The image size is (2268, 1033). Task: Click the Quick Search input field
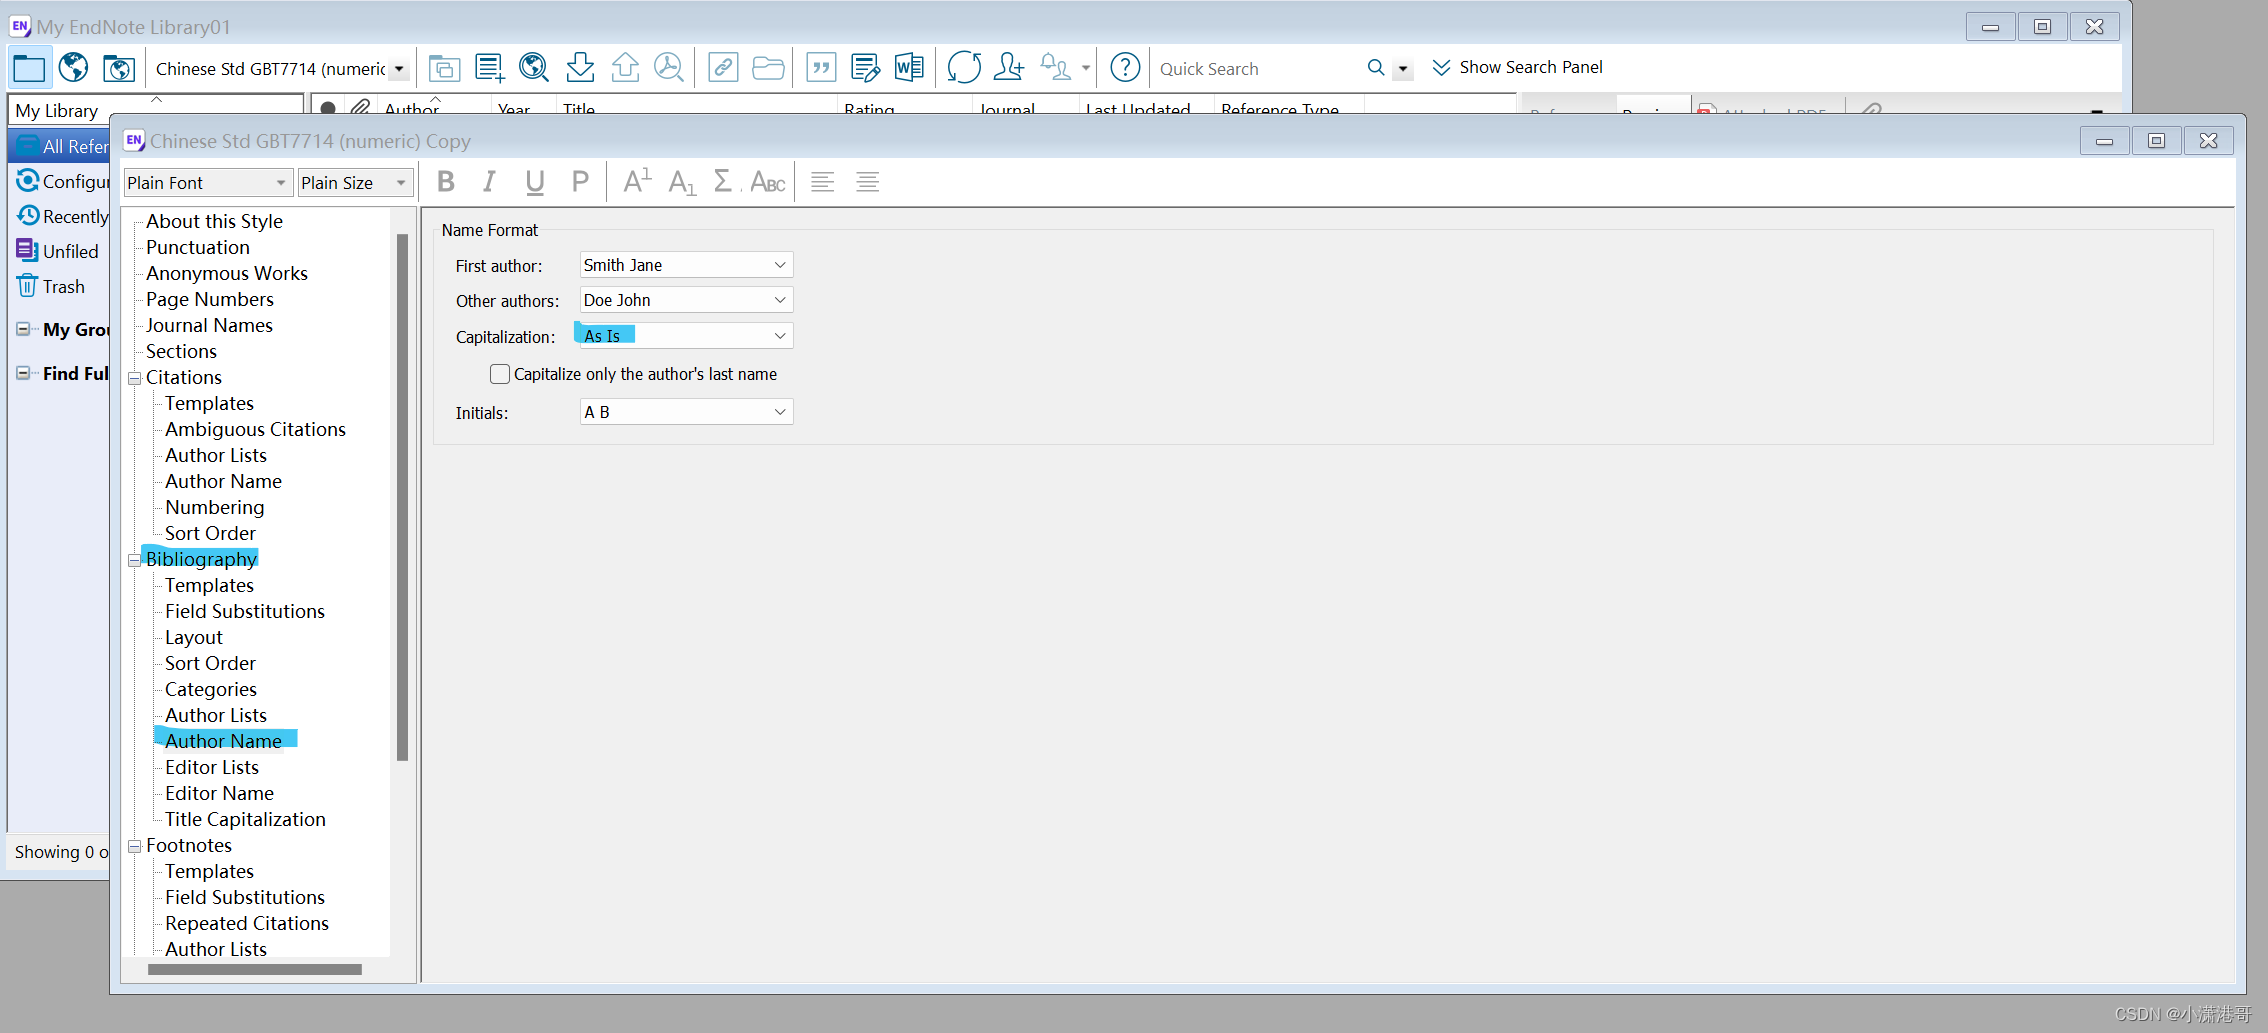[x=1258, y=69]
